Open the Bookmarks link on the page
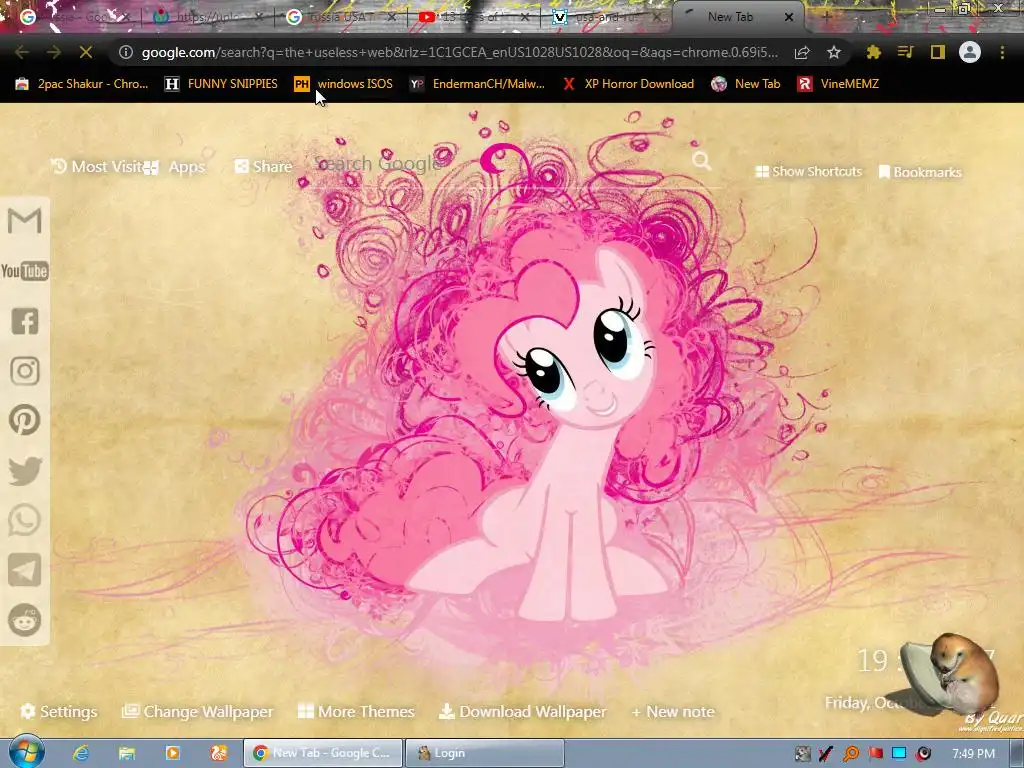 (920, 172)
